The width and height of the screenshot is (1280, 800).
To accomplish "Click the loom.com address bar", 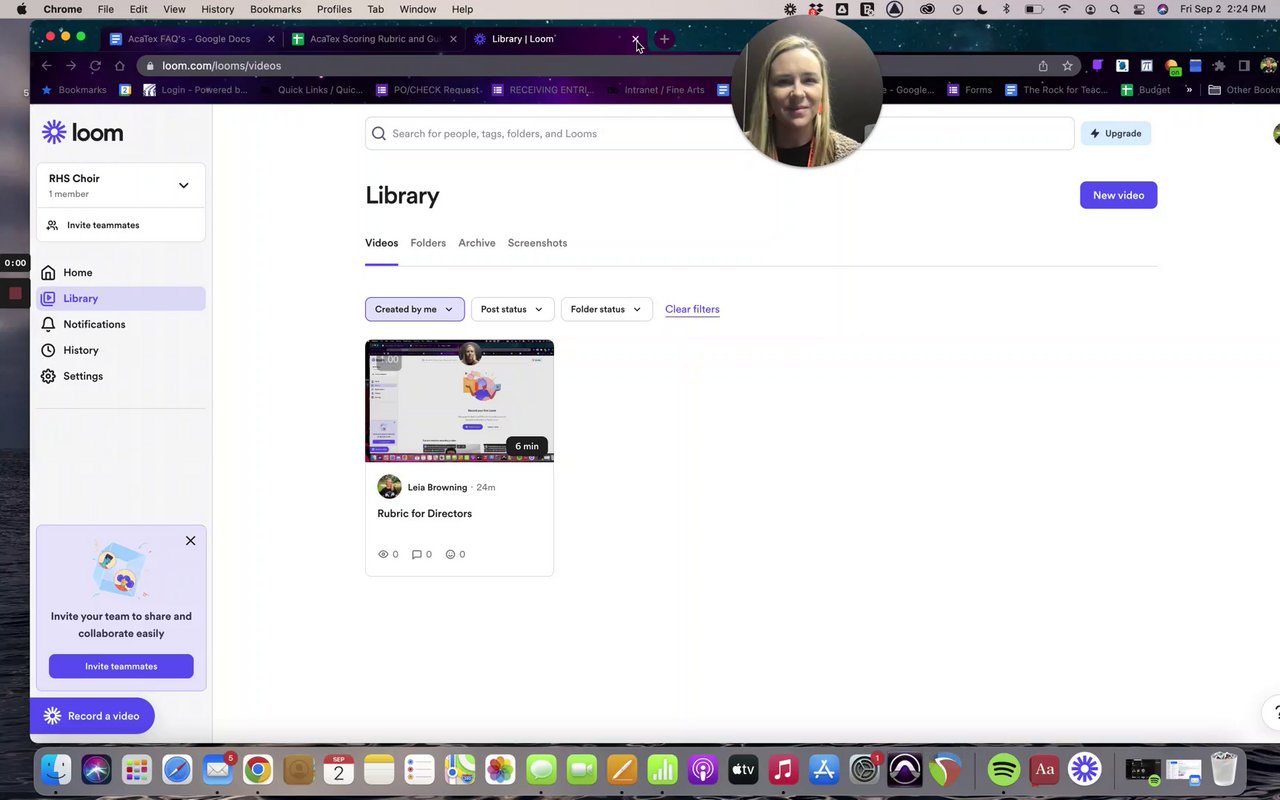I will (x=590, y=66).
